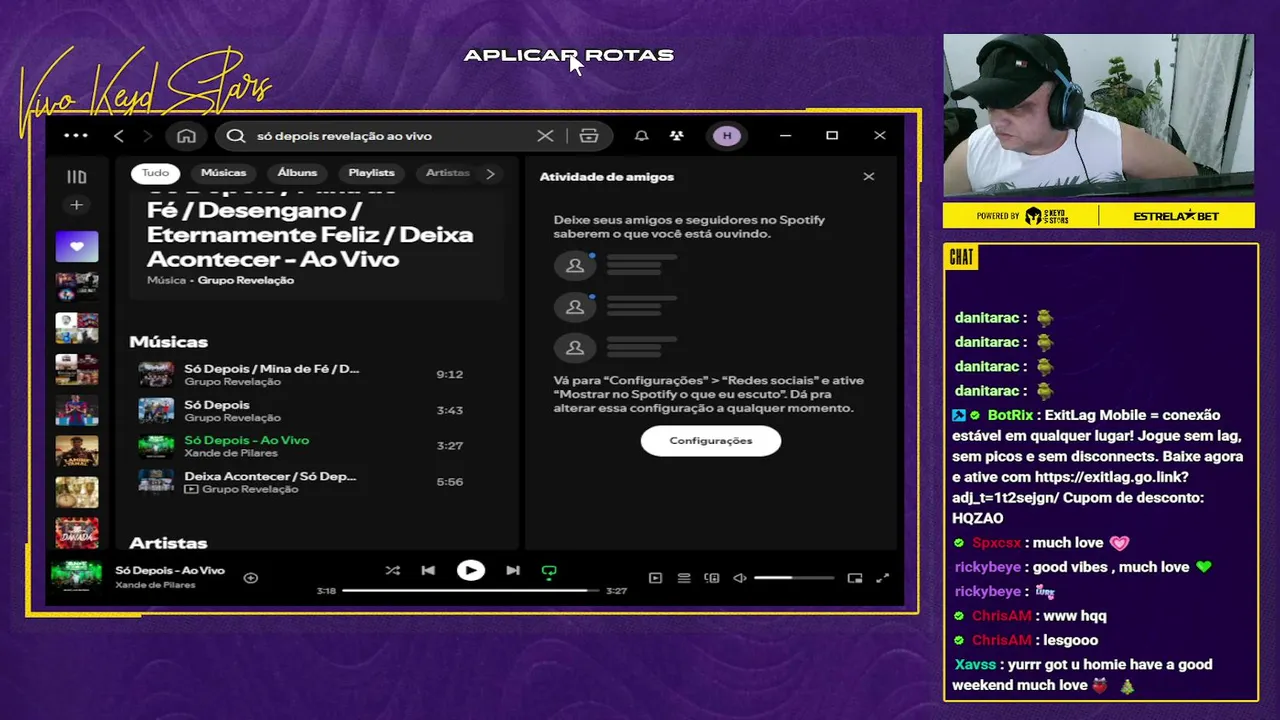The height and width of the screenshot is (720, 1280).
Task: Enter full screen player icon
Action: [x=883, y=578]
